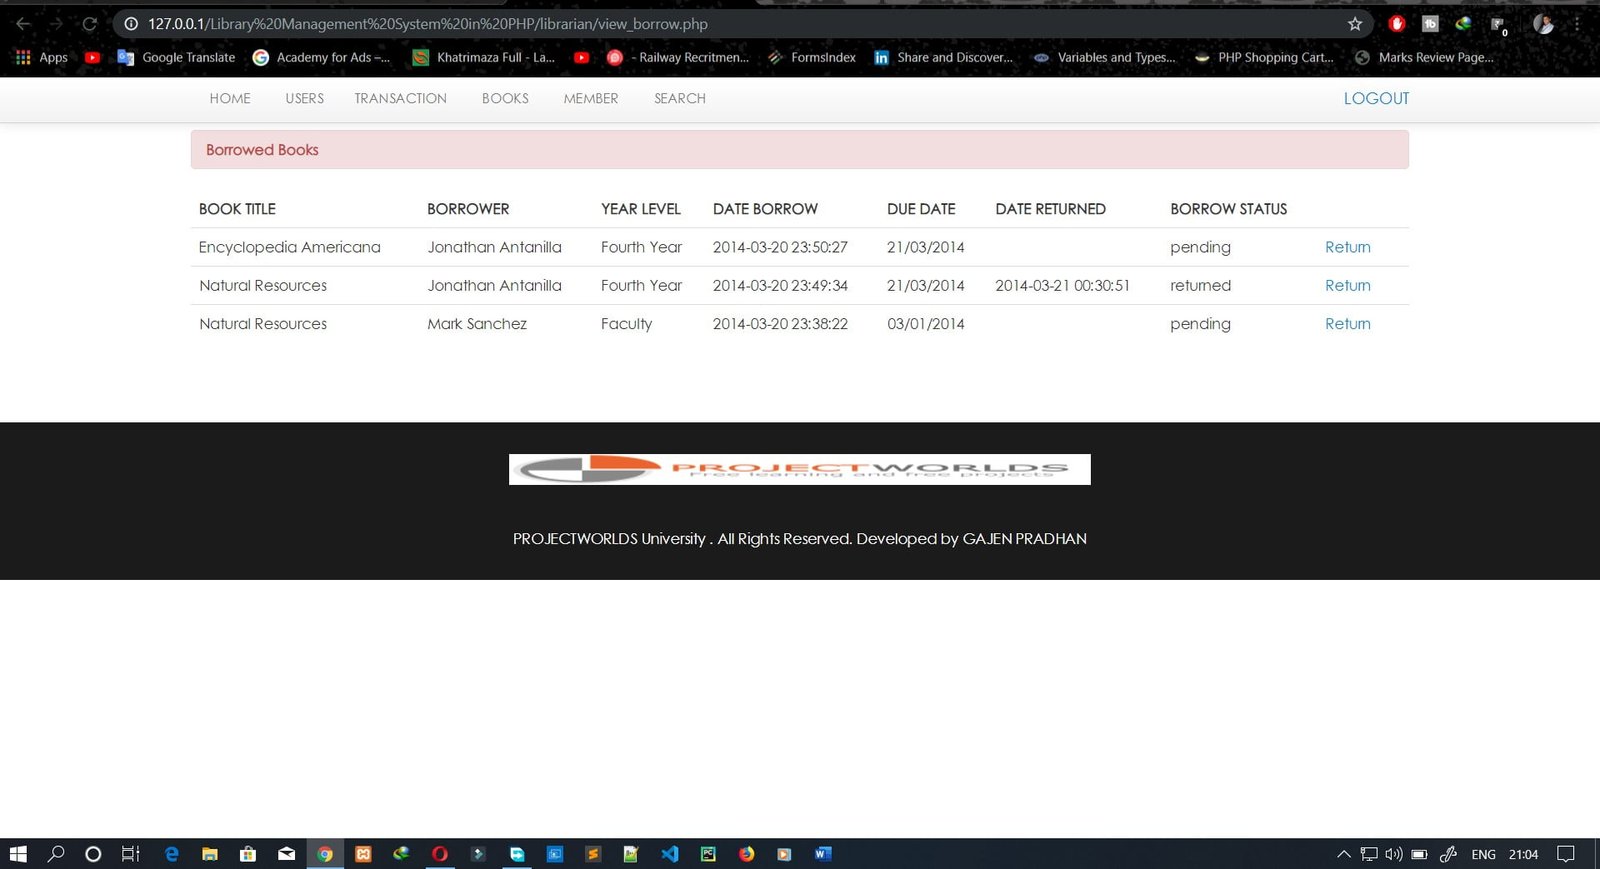
Task: Open the XAMPP icon in the taskbar
Action: click(x=363, y=854)
